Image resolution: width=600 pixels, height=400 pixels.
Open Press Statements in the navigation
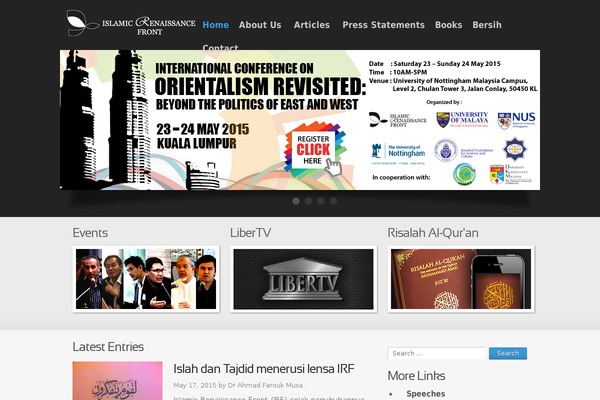[x=383, y=25]
